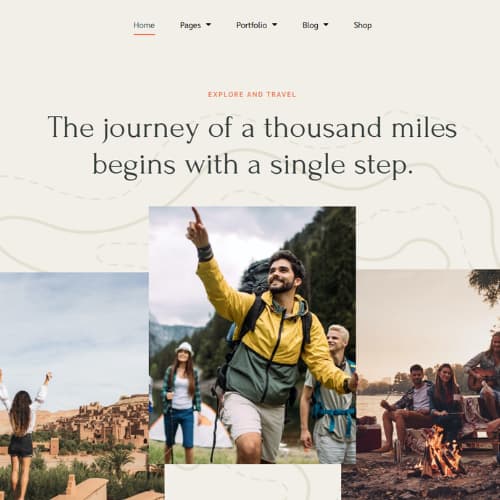Select the begins with a single step line
This screenshot has width=500, height=500.
pyautogui.click(x=252, y=165)
